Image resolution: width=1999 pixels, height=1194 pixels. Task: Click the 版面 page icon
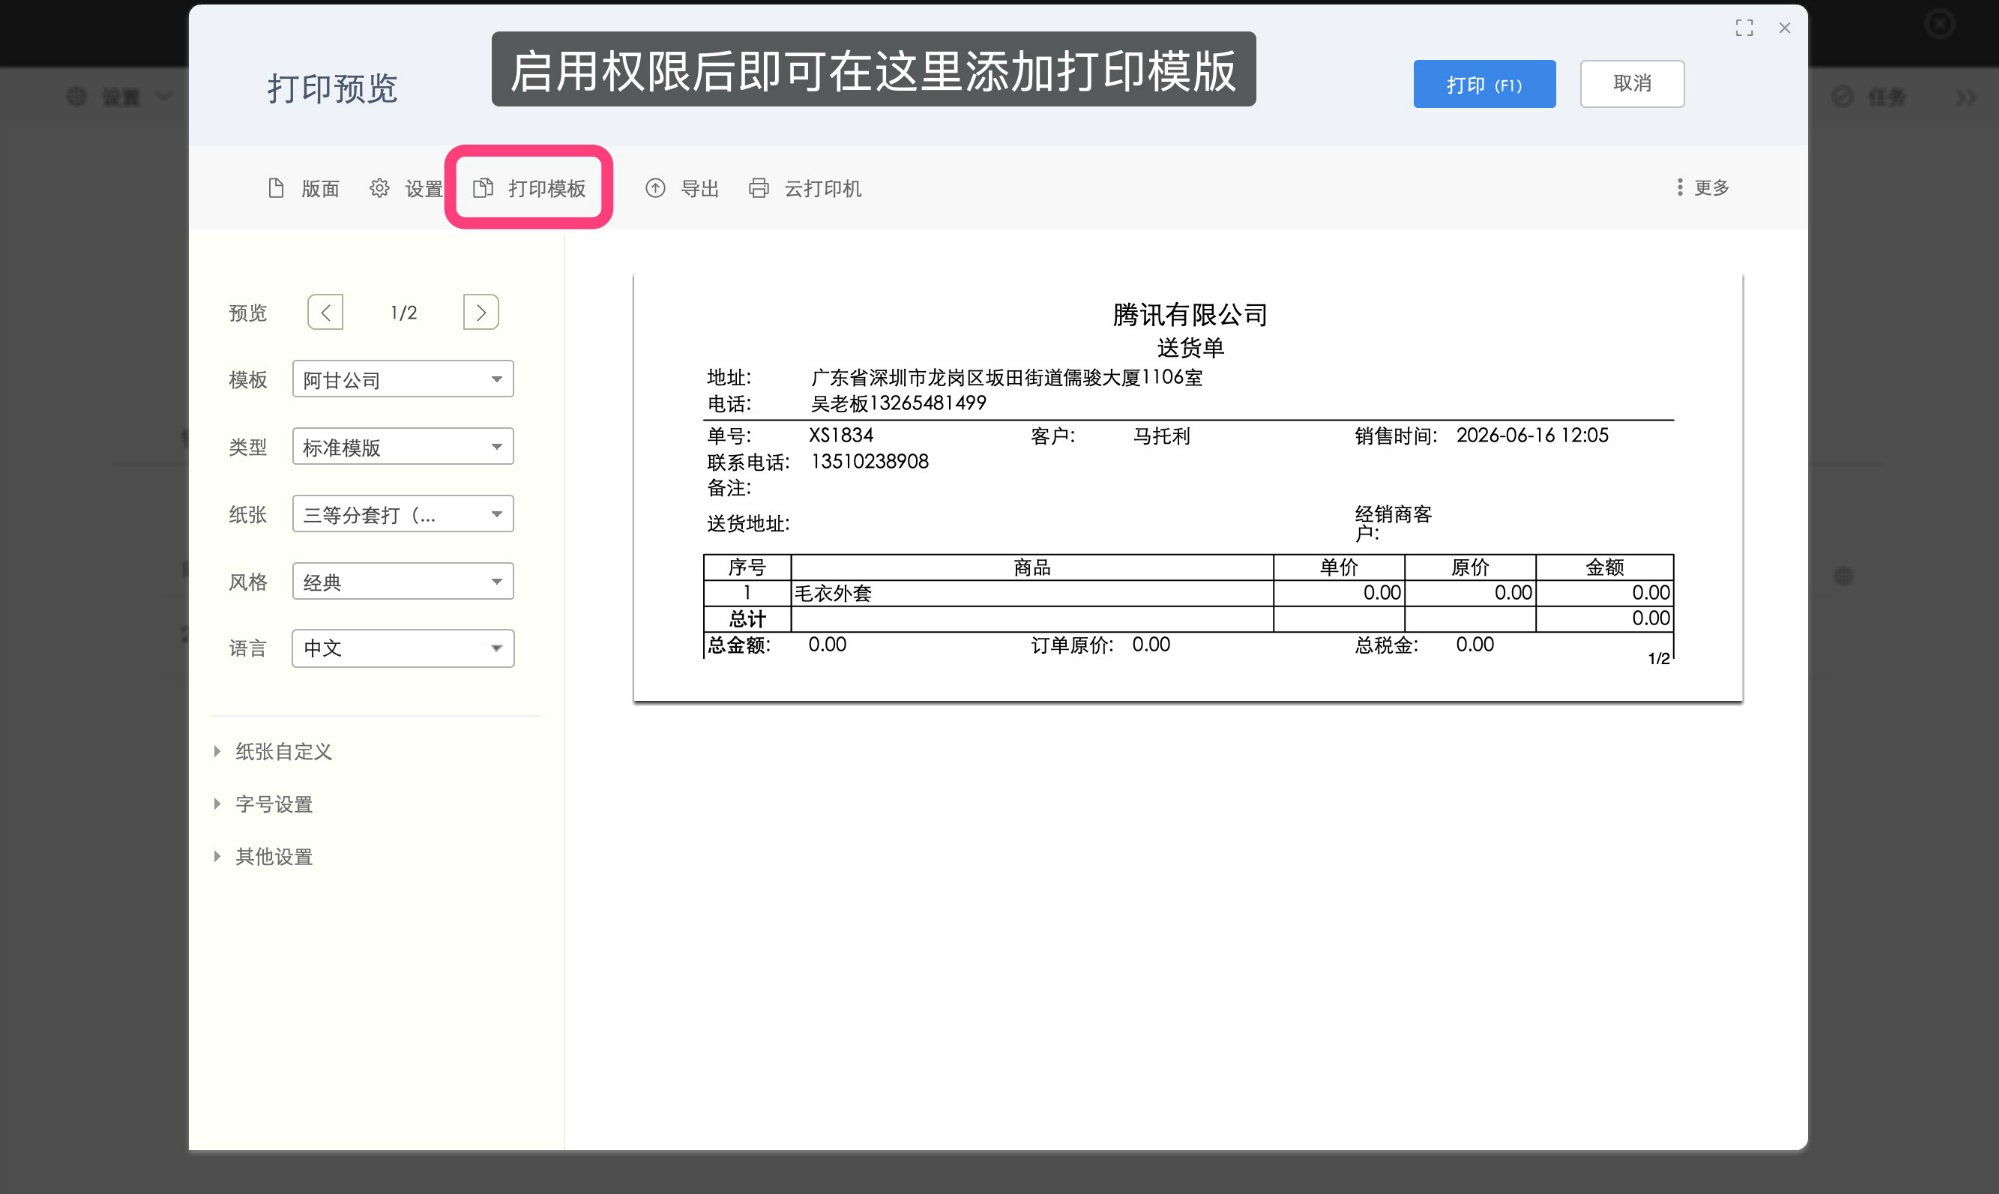click(276, 188)
